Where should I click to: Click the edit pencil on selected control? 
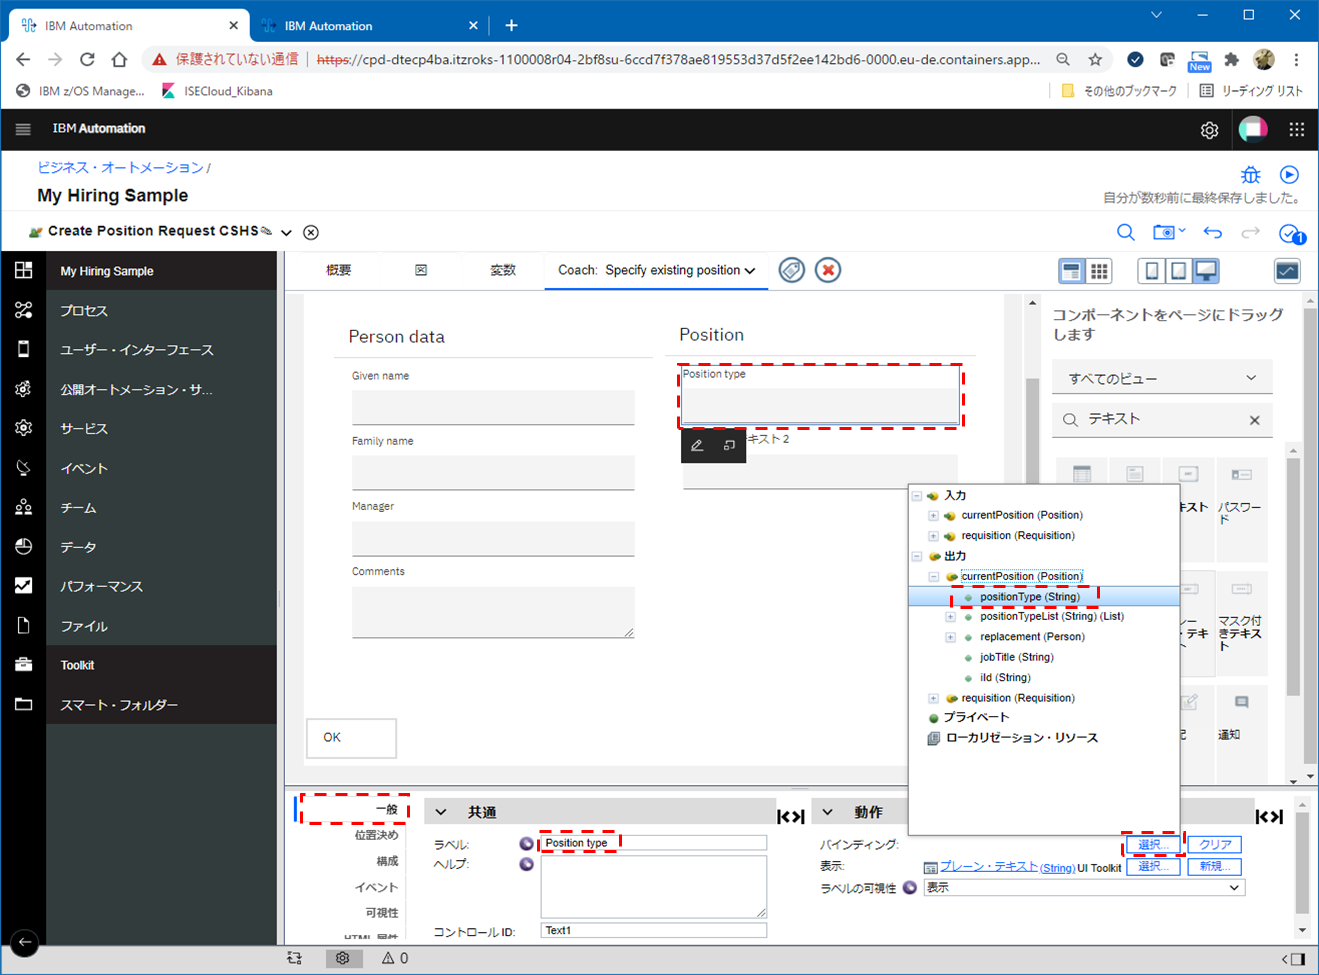pos(697,446)
